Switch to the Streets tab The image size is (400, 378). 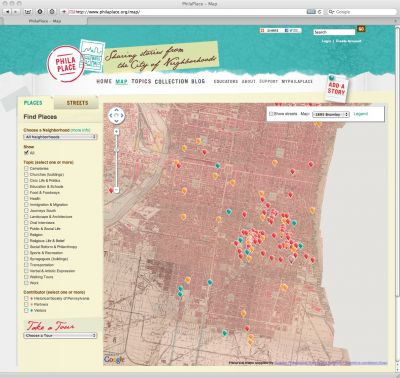tap(77, 103)
